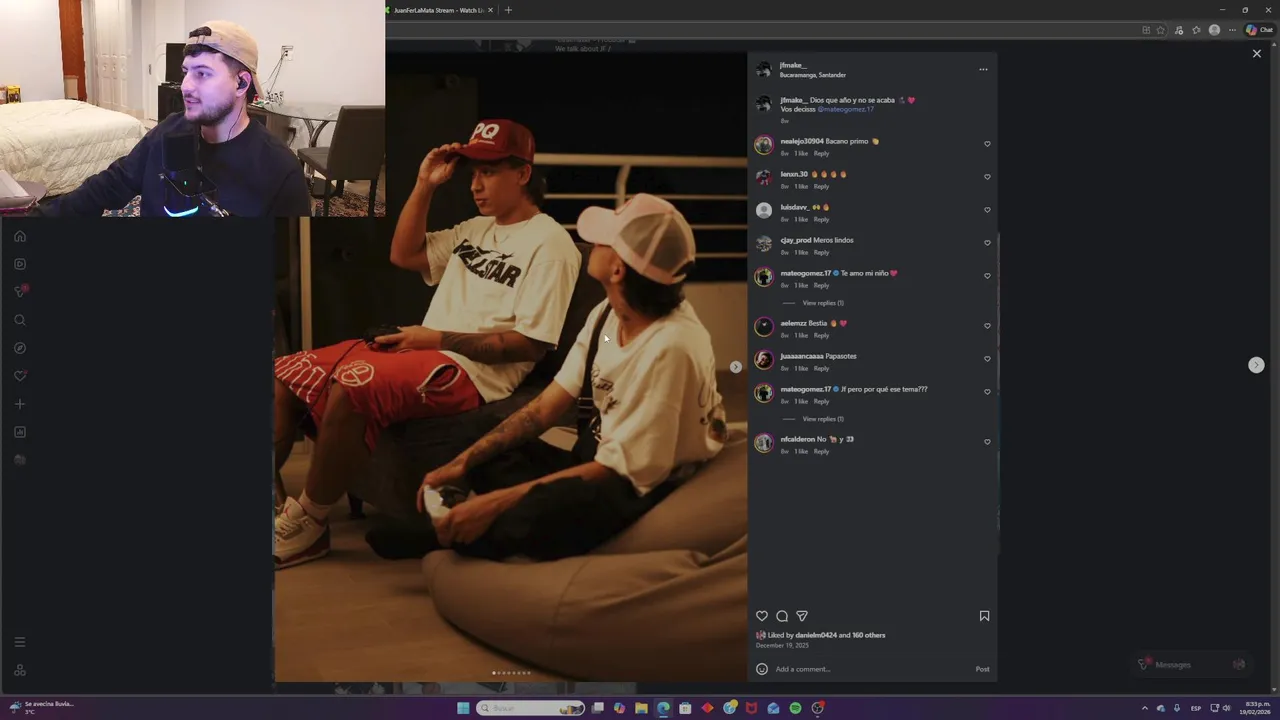Open the Explore compass sidebar icon
The image size is (1280, 720).
[x=20, y=348]
